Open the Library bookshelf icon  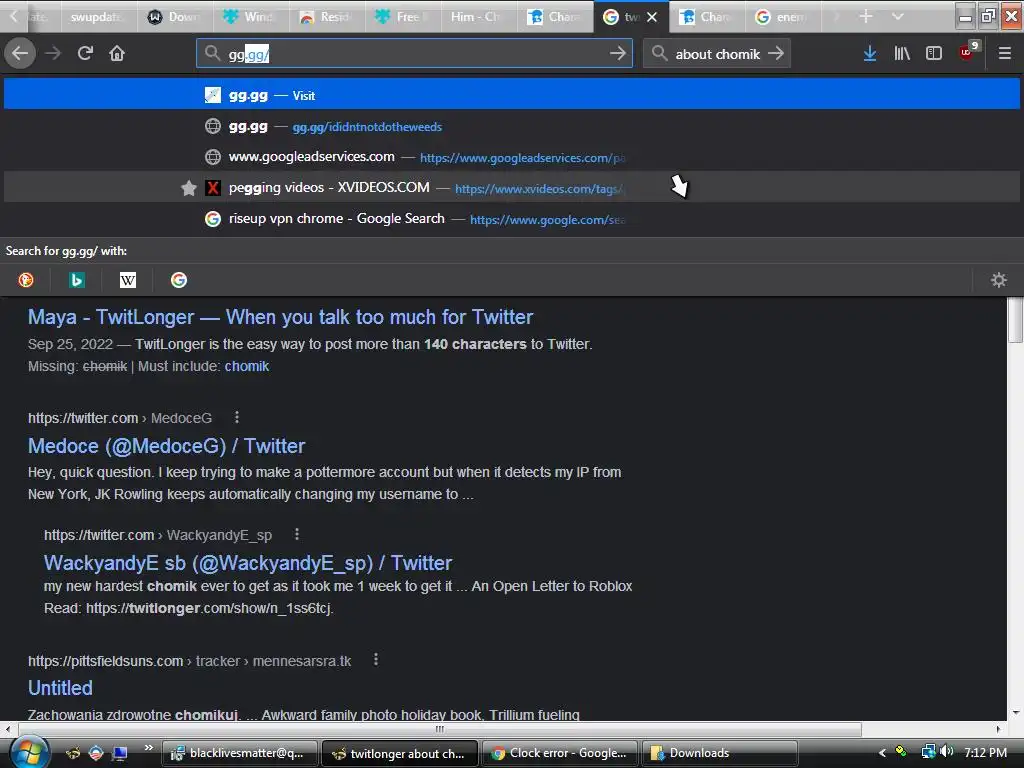point(902,54)
